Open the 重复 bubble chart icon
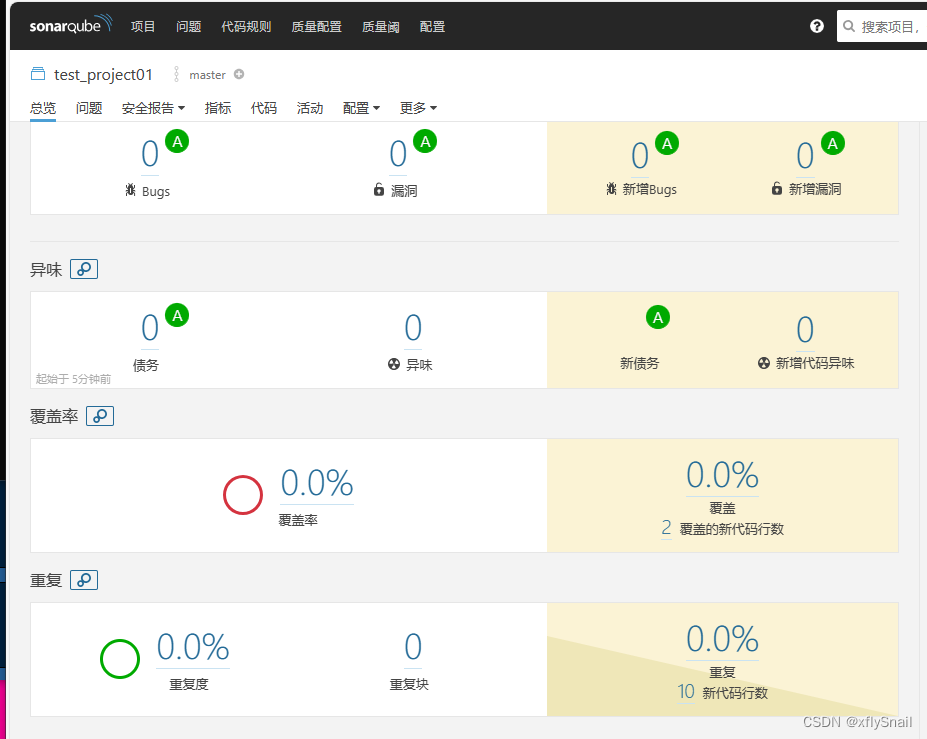 pos(84,580)
